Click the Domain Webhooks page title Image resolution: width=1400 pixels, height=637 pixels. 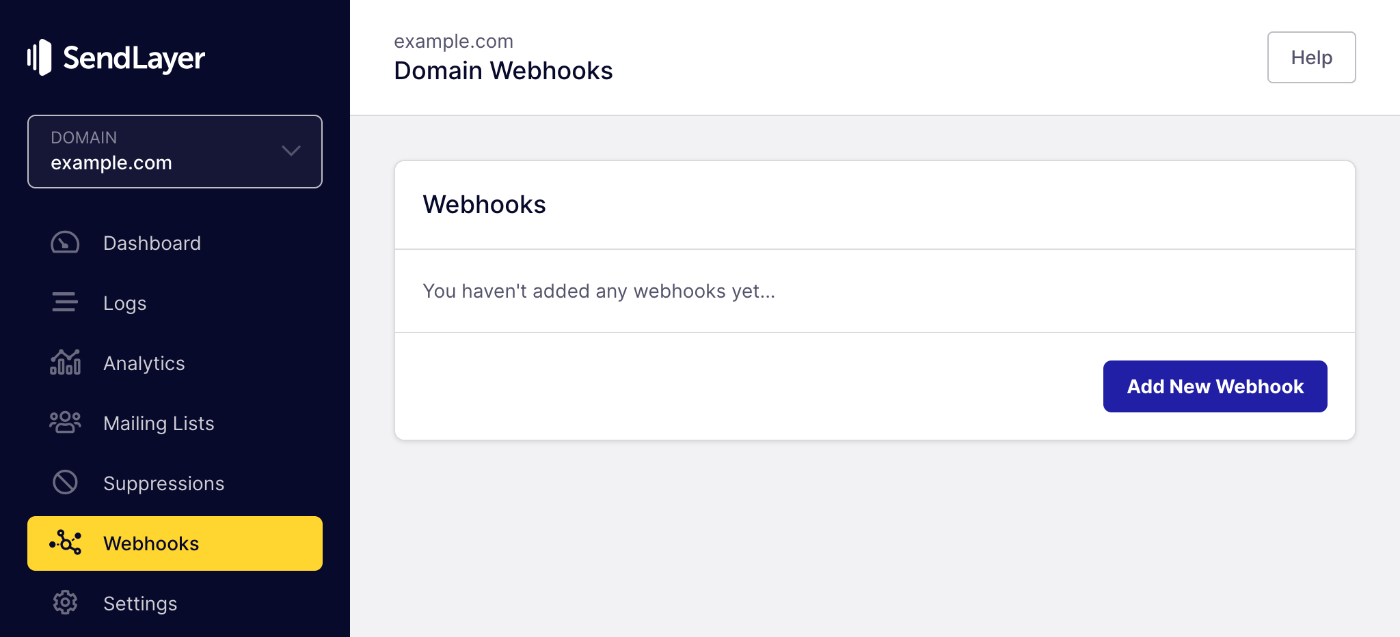point(503,70)
